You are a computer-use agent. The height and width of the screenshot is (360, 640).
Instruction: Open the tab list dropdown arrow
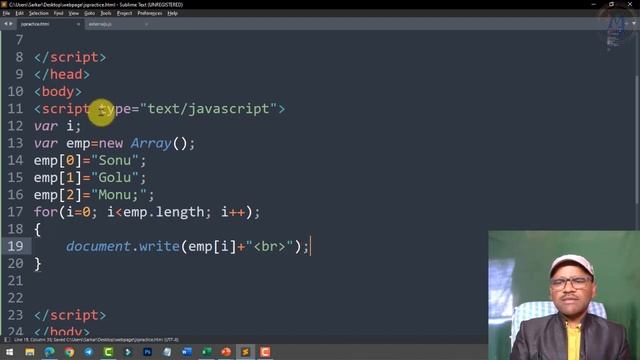coord(634,24)
